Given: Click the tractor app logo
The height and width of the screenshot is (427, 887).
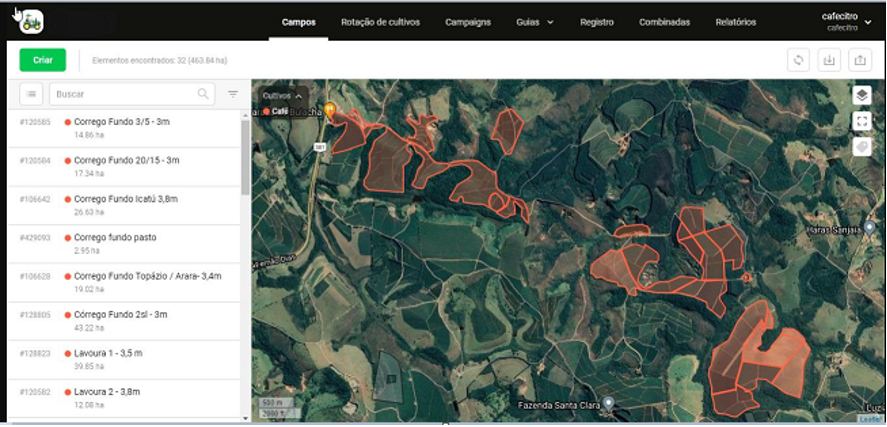Looking at the screenshot, I should point(32,21).
